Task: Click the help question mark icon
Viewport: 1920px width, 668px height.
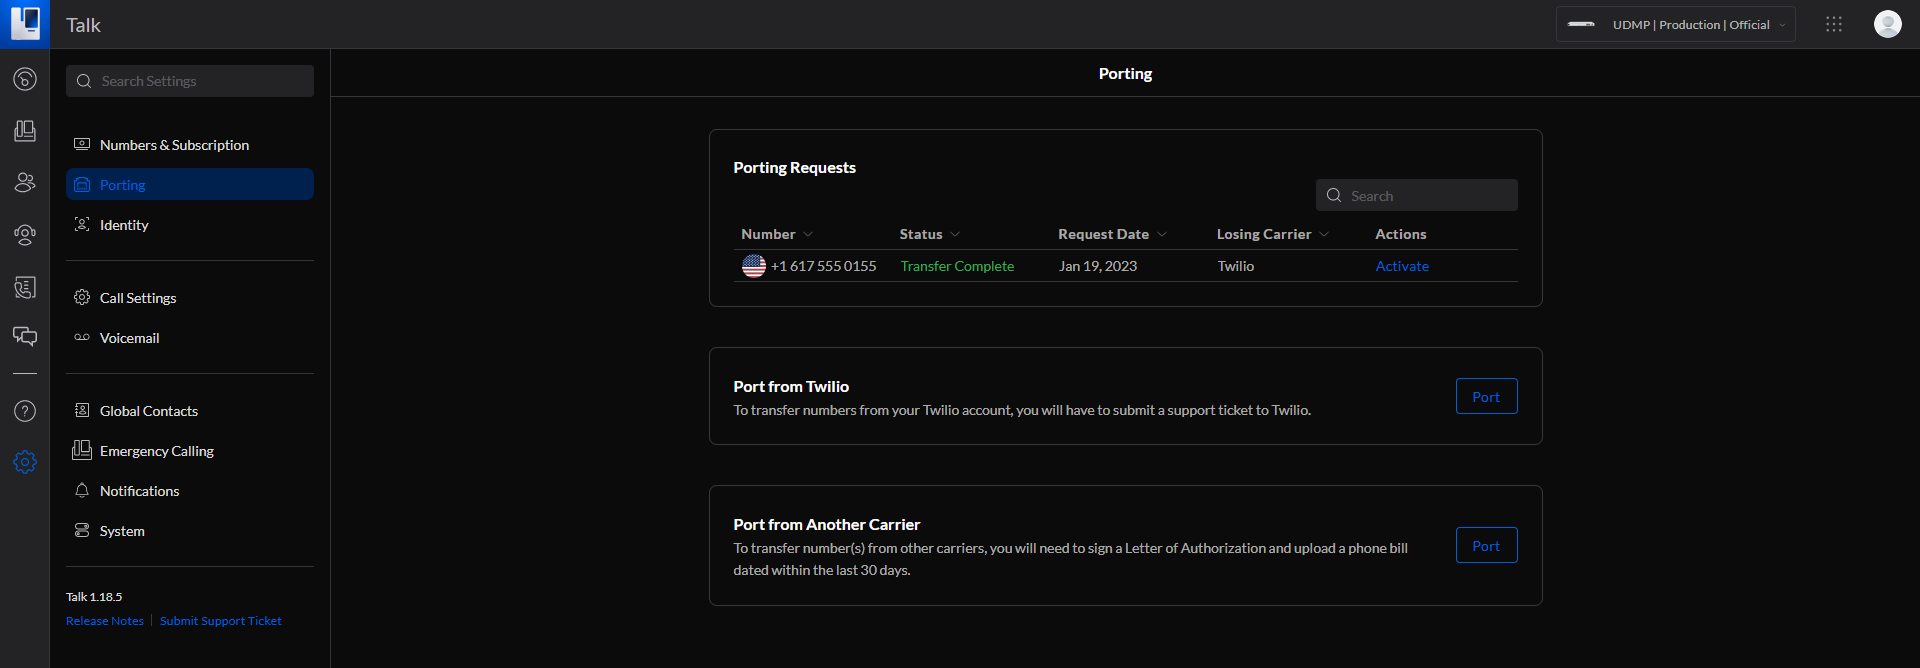Action: coord(25,411)
